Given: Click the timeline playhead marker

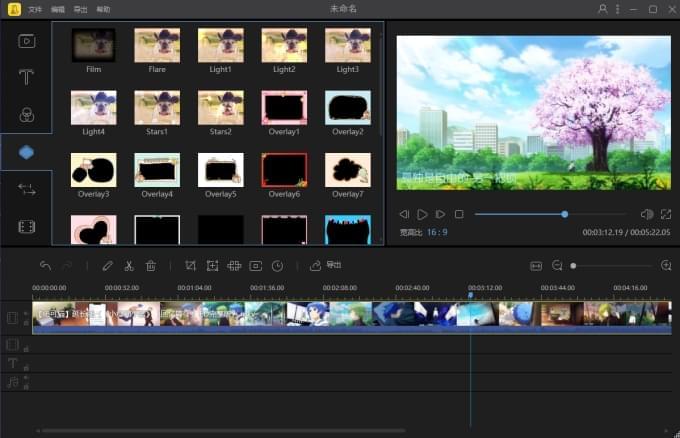Looking at the screenshot, I should click(x=471, y=295).
